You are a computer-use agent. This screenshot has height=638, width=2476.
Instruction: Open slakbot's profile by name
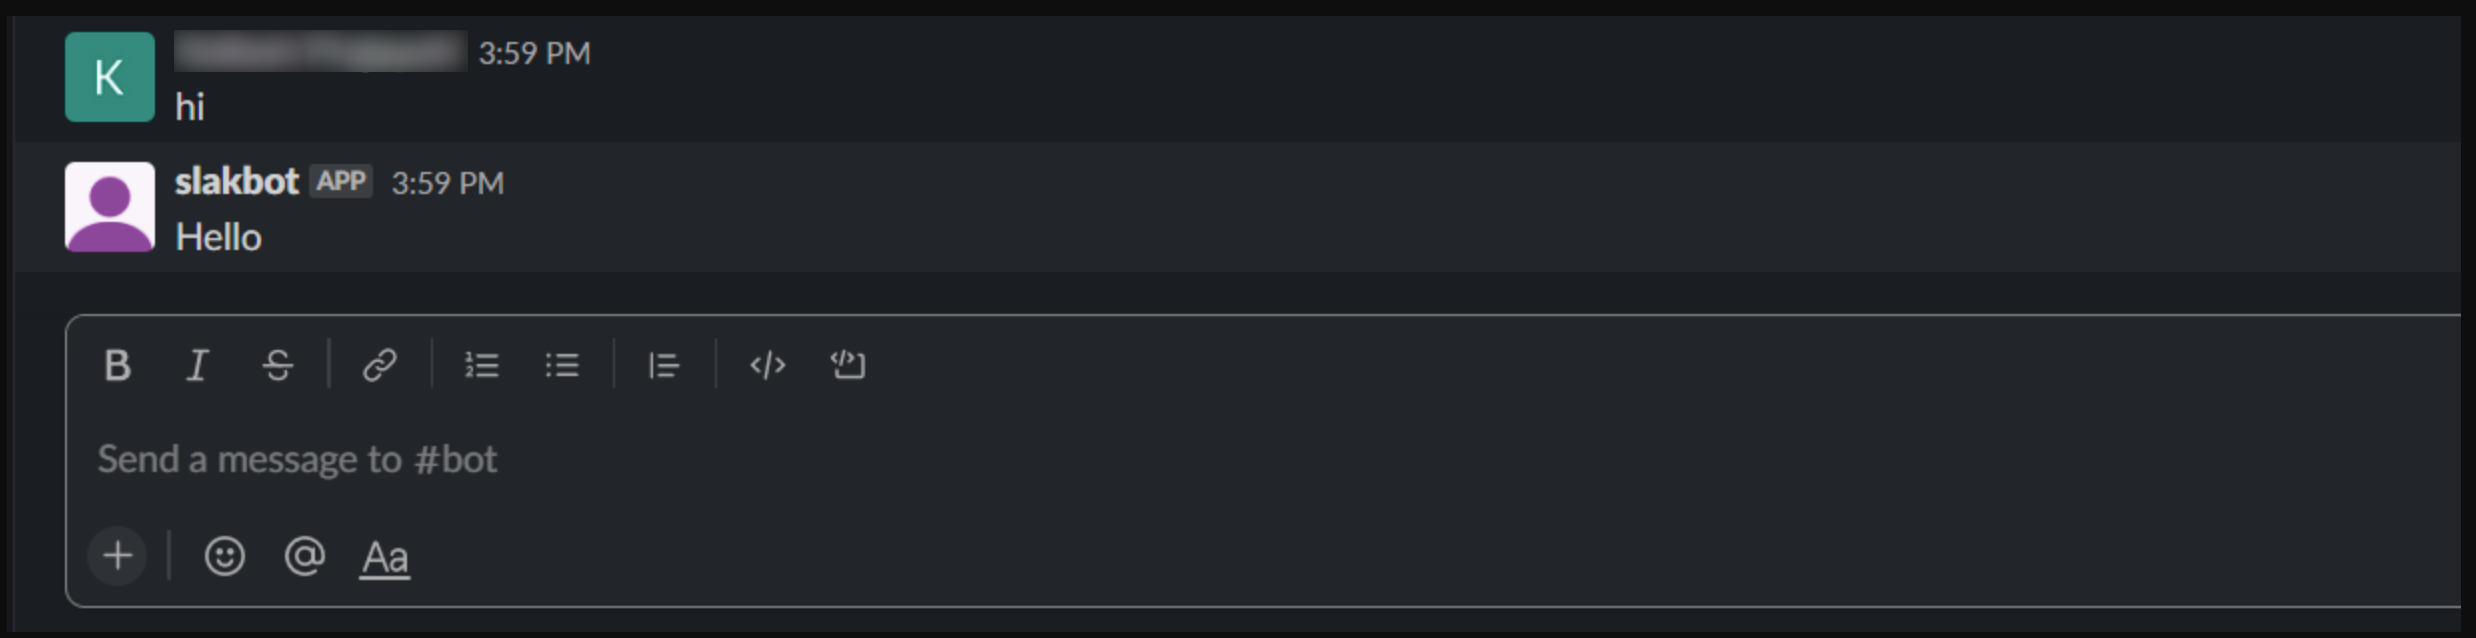click(x=237, y=182)
